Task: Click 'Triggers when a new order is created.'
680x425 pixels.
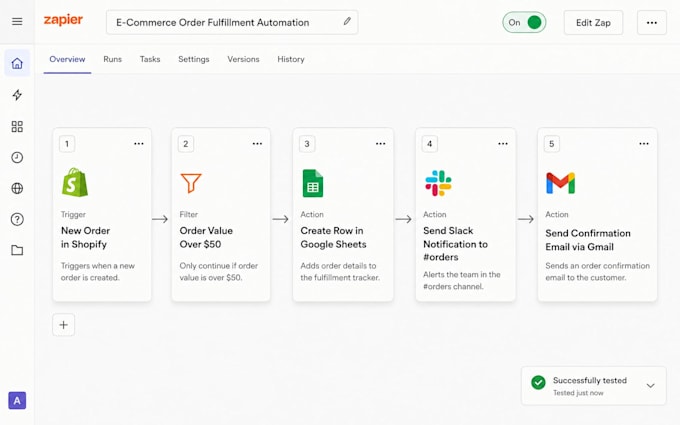Action: [98, 271]
